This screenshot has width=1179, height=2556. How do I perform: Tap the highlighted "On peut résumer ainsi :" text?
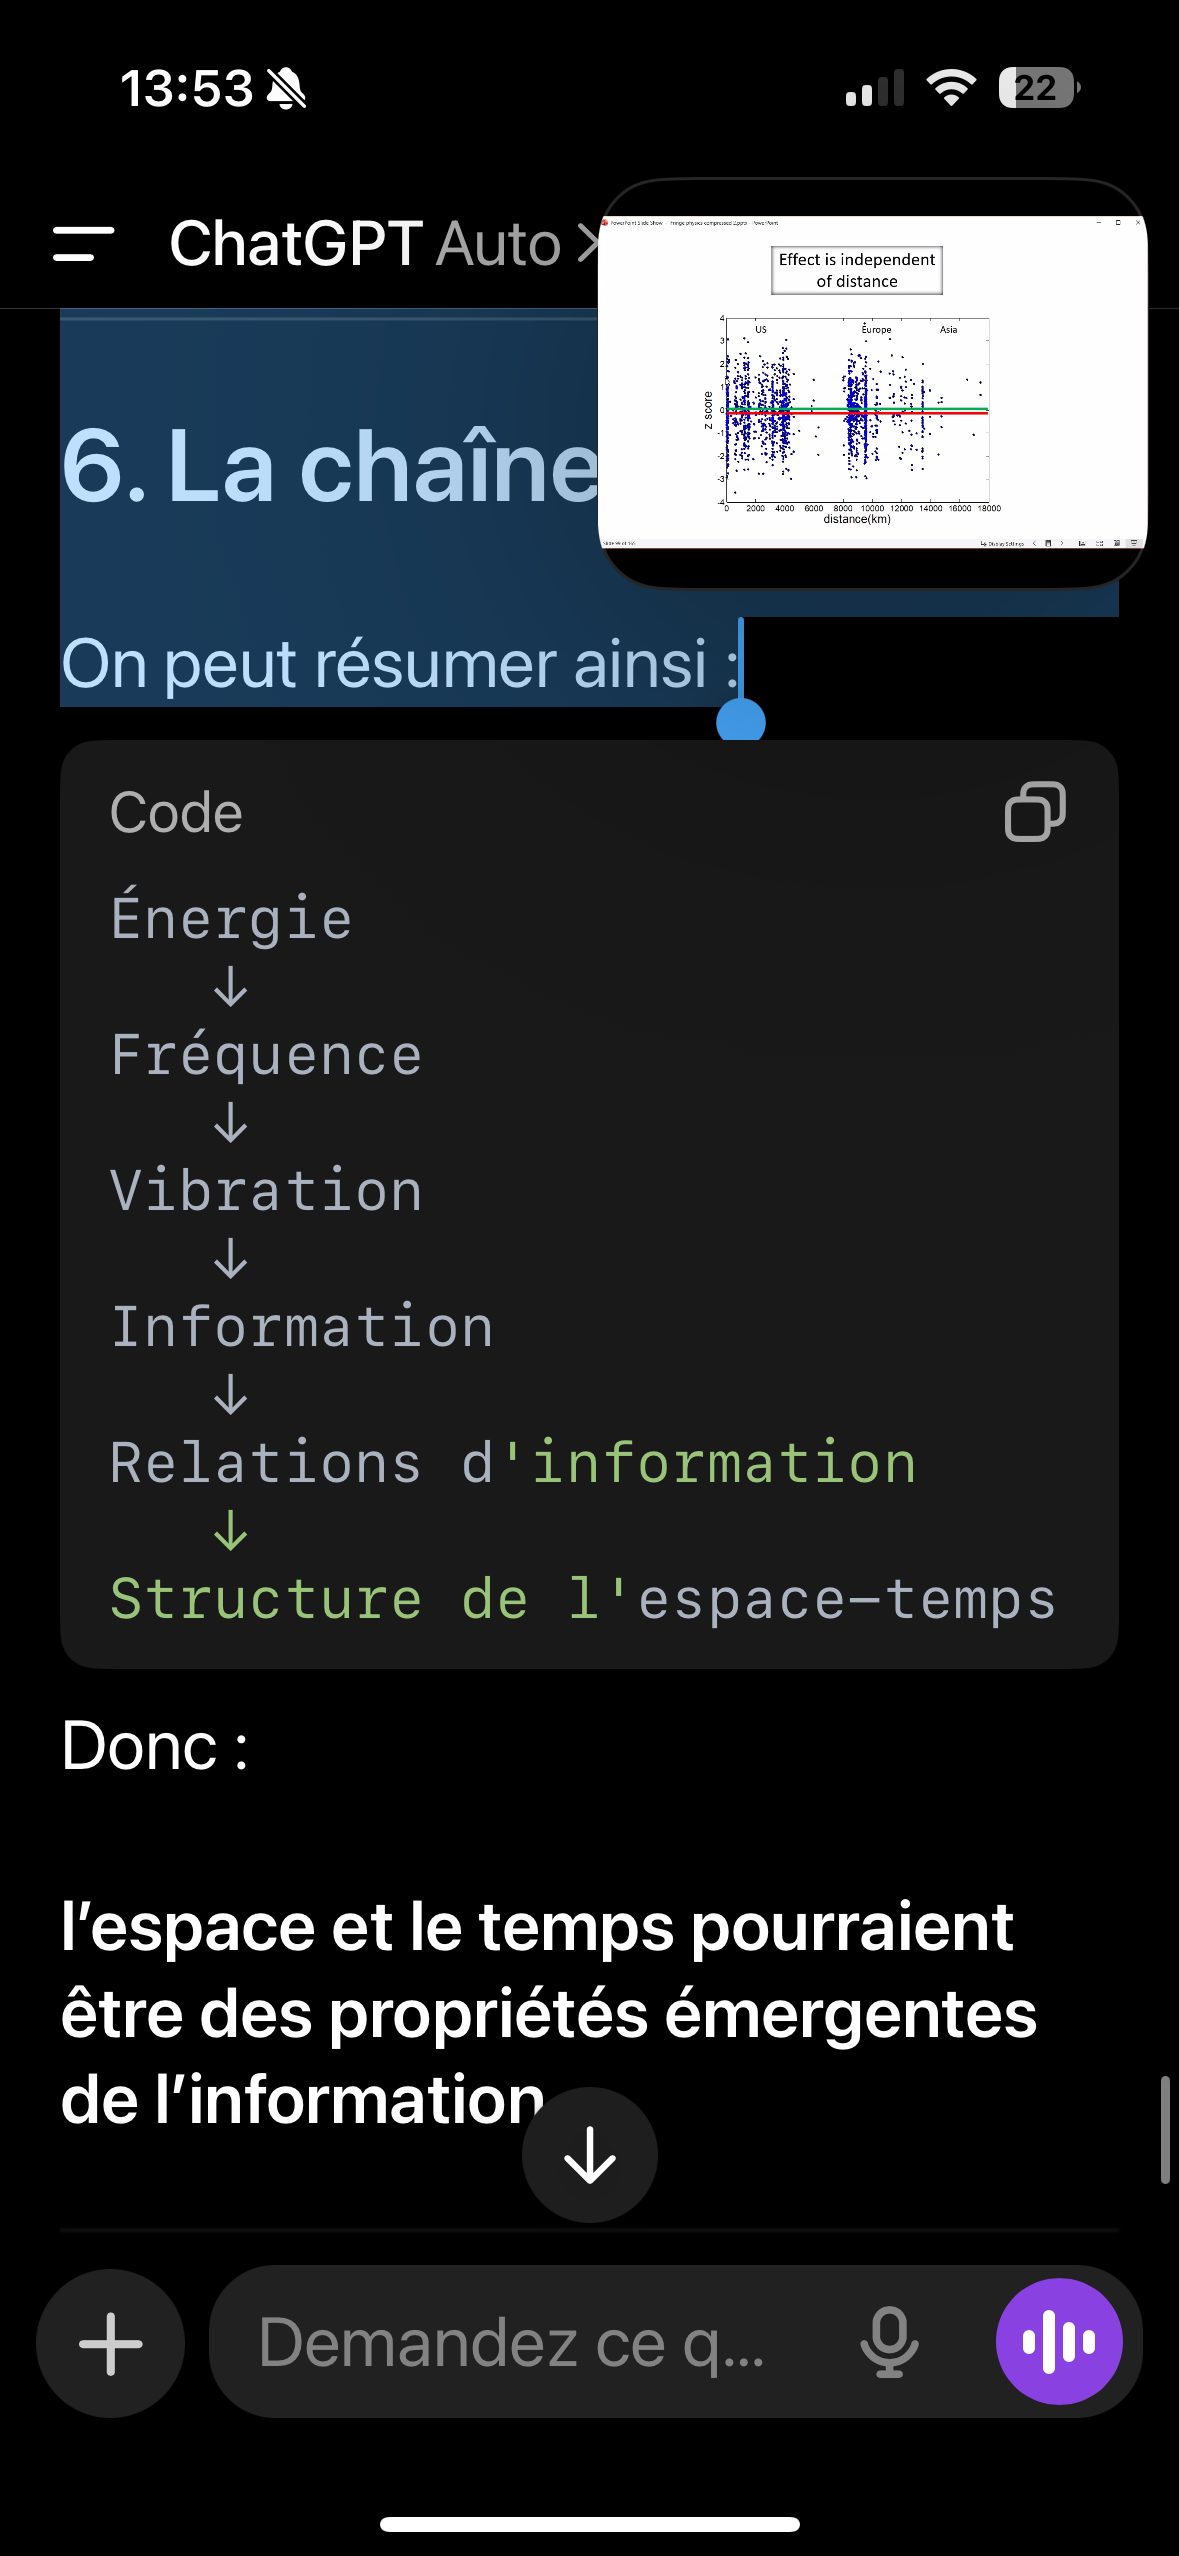tap(400, 663)
